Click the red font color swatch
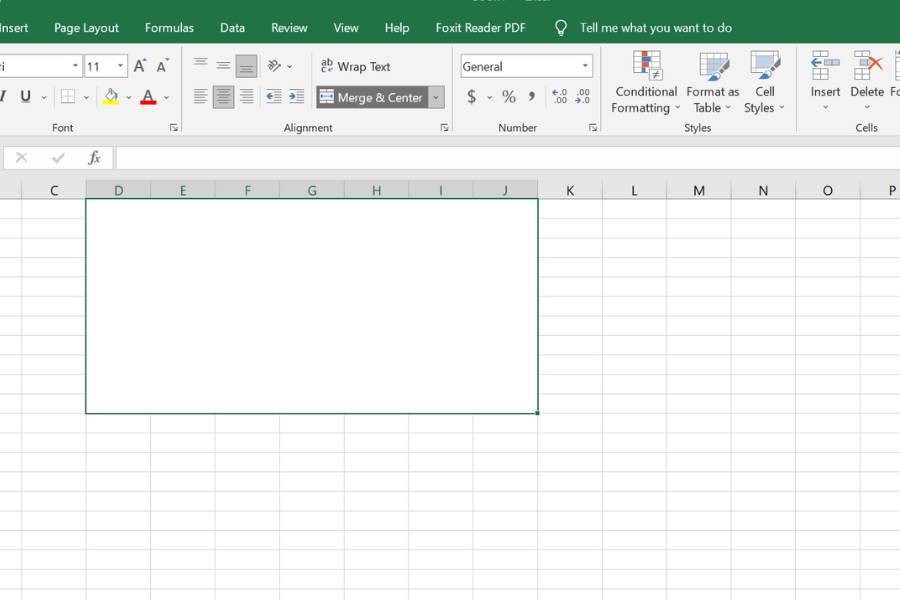This screenshot has height=600, width=900. (148, 97)
